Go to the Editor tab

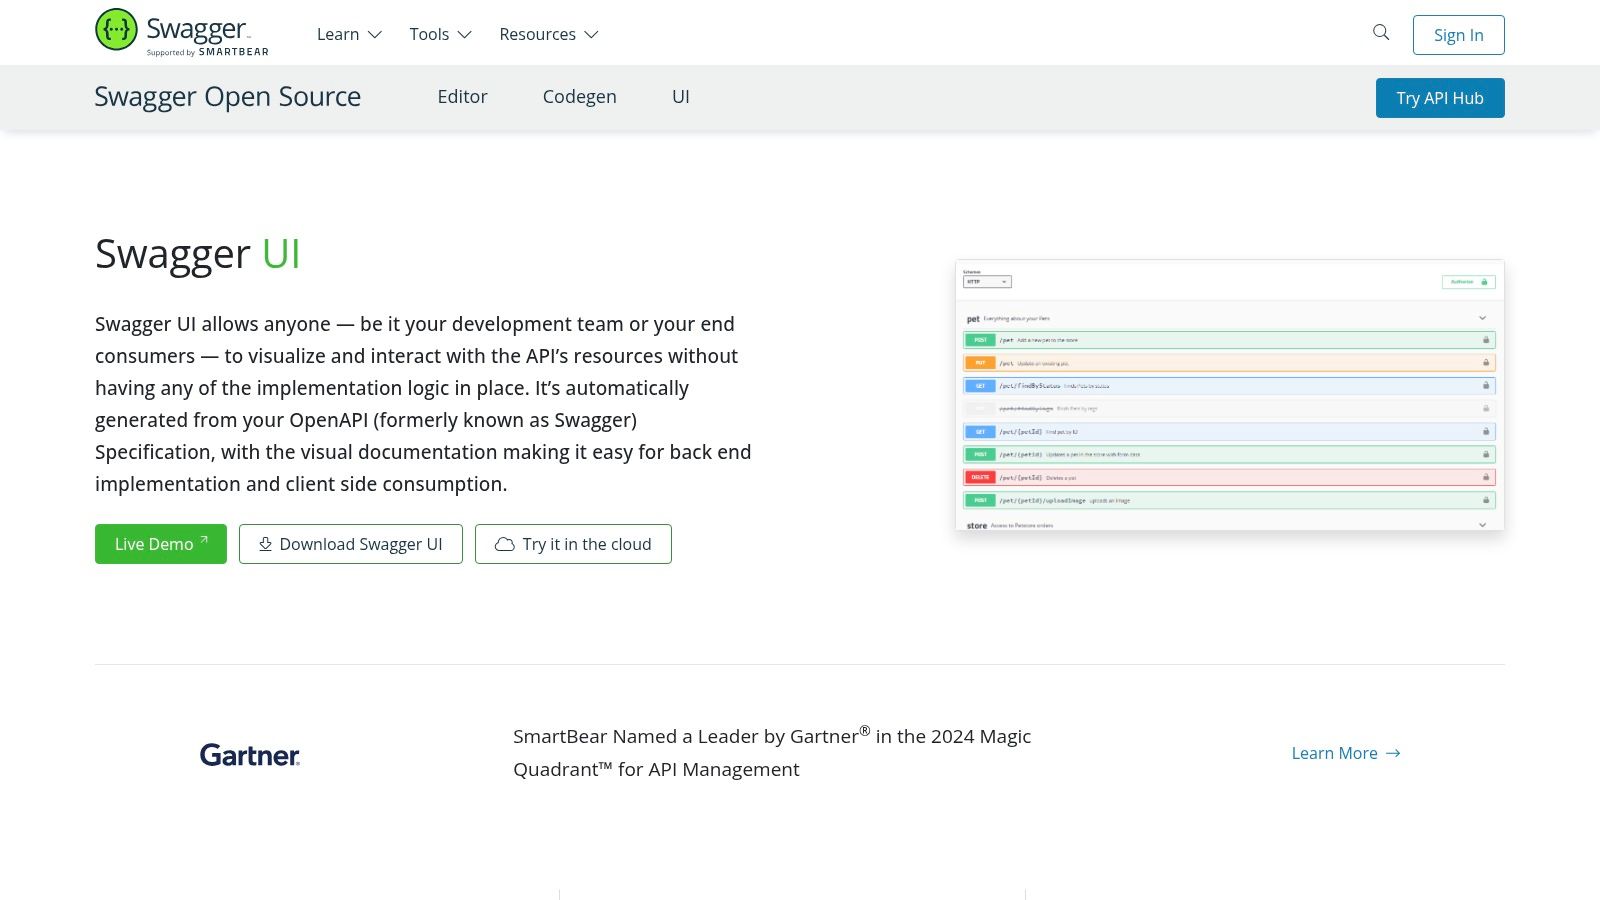pyautogui.click(x=462, y=97)
